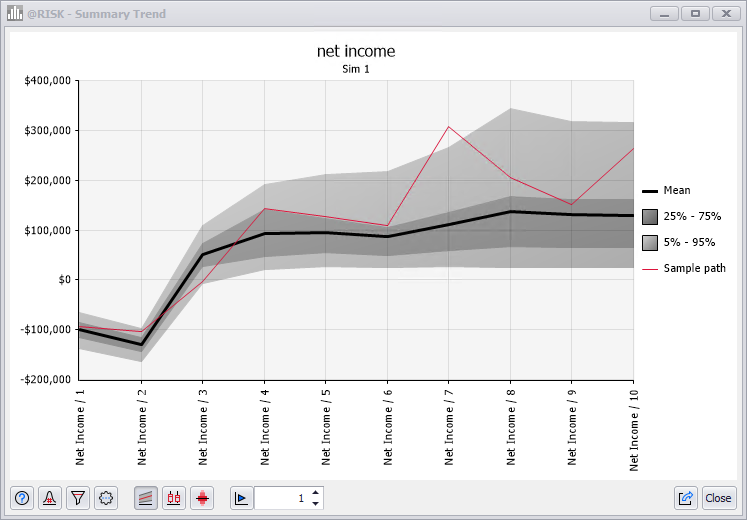This screenshot has width=747, height=520.
Task: Click the export graph icon
Action: click(x=686, y=498)
